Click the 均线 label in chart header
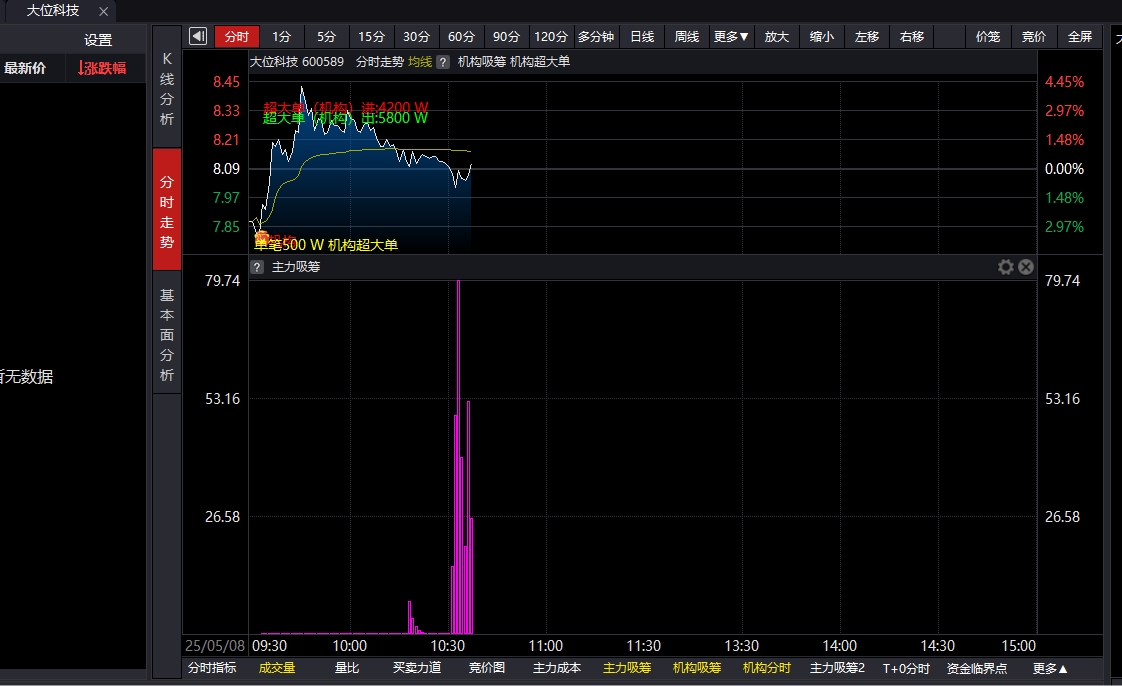The height and width of the screenshot is (686, 1122). point(420,62)
